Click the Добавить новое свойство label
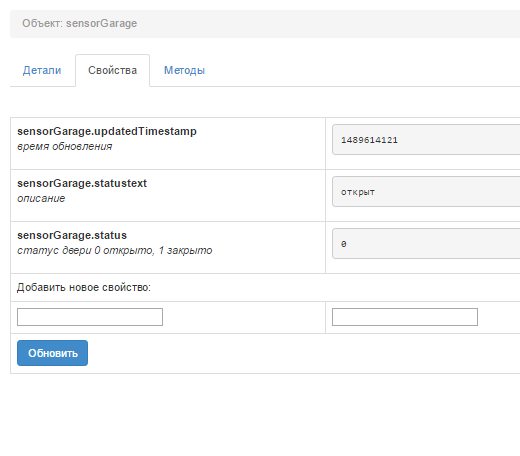The width and height of the screenshot is (520, 456). [x=84, y=287]
